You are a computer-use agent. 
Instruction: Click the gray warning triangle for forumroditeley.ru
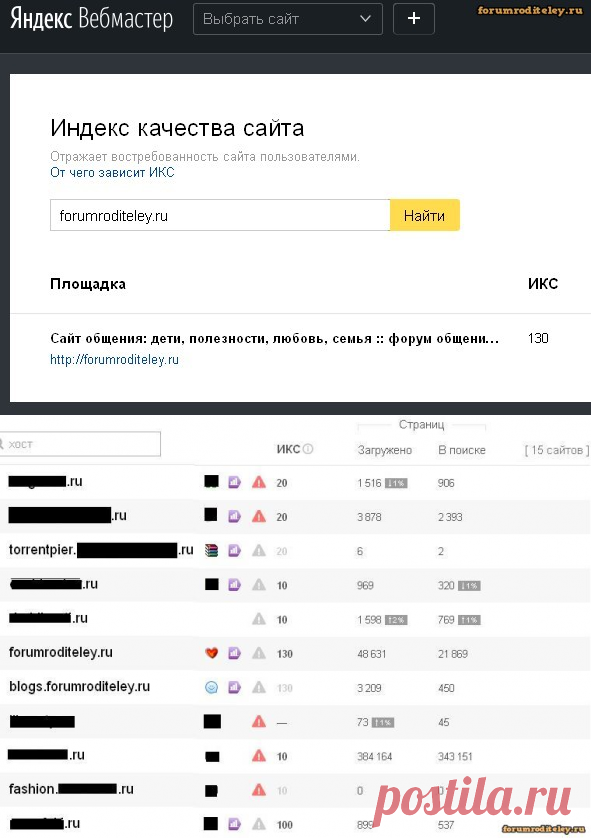pyautogui.click(x=259, y=653)
